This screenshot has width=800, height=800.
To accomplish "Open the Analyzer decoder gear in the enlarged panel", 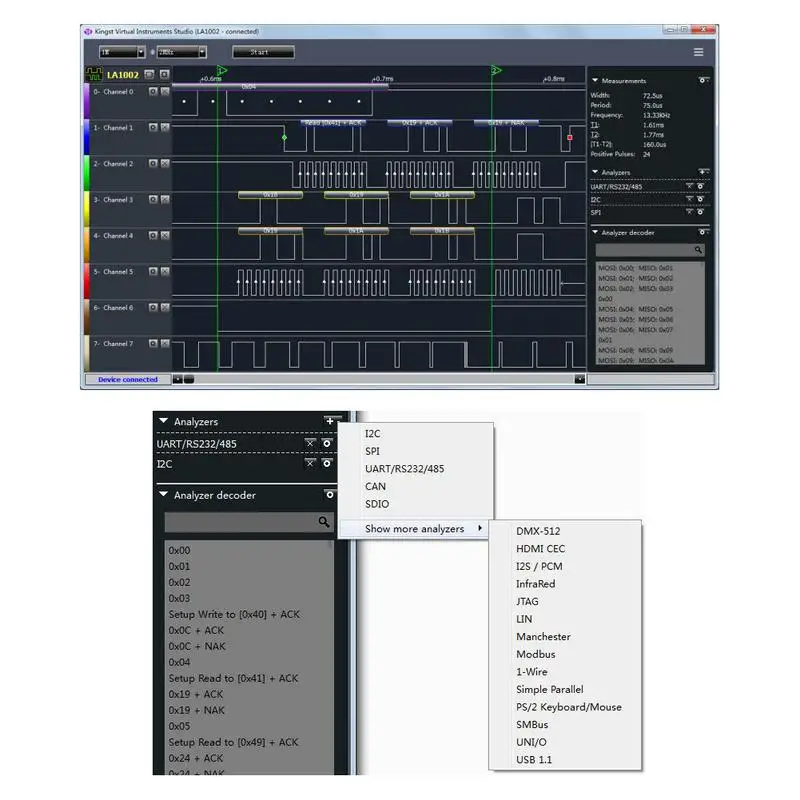I will click(330, 494).
